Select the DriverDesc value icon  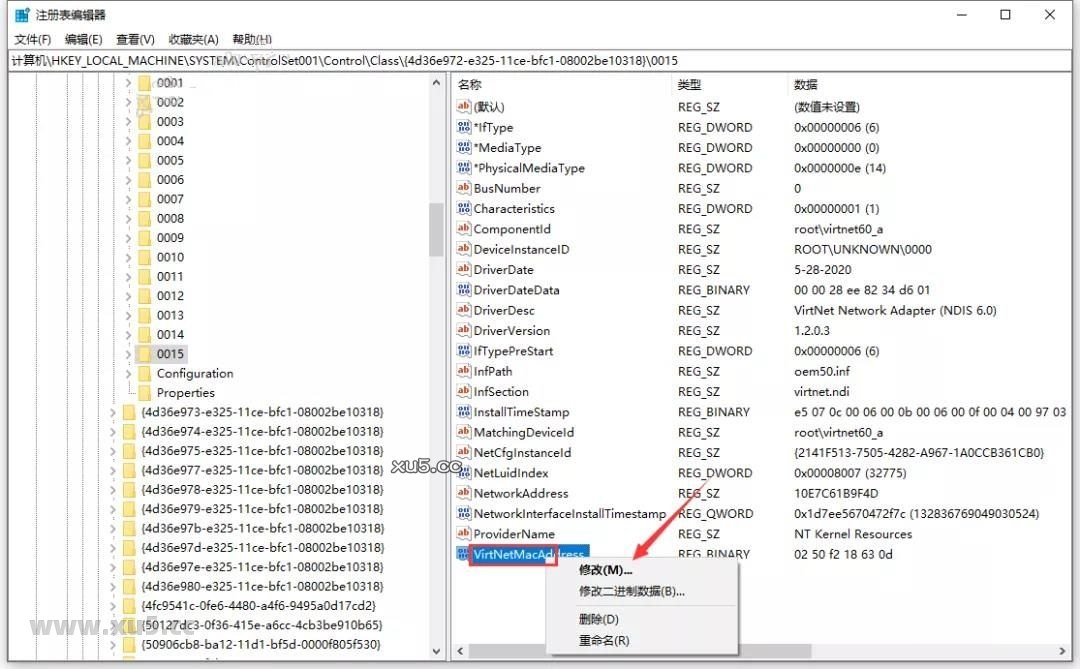463,310
